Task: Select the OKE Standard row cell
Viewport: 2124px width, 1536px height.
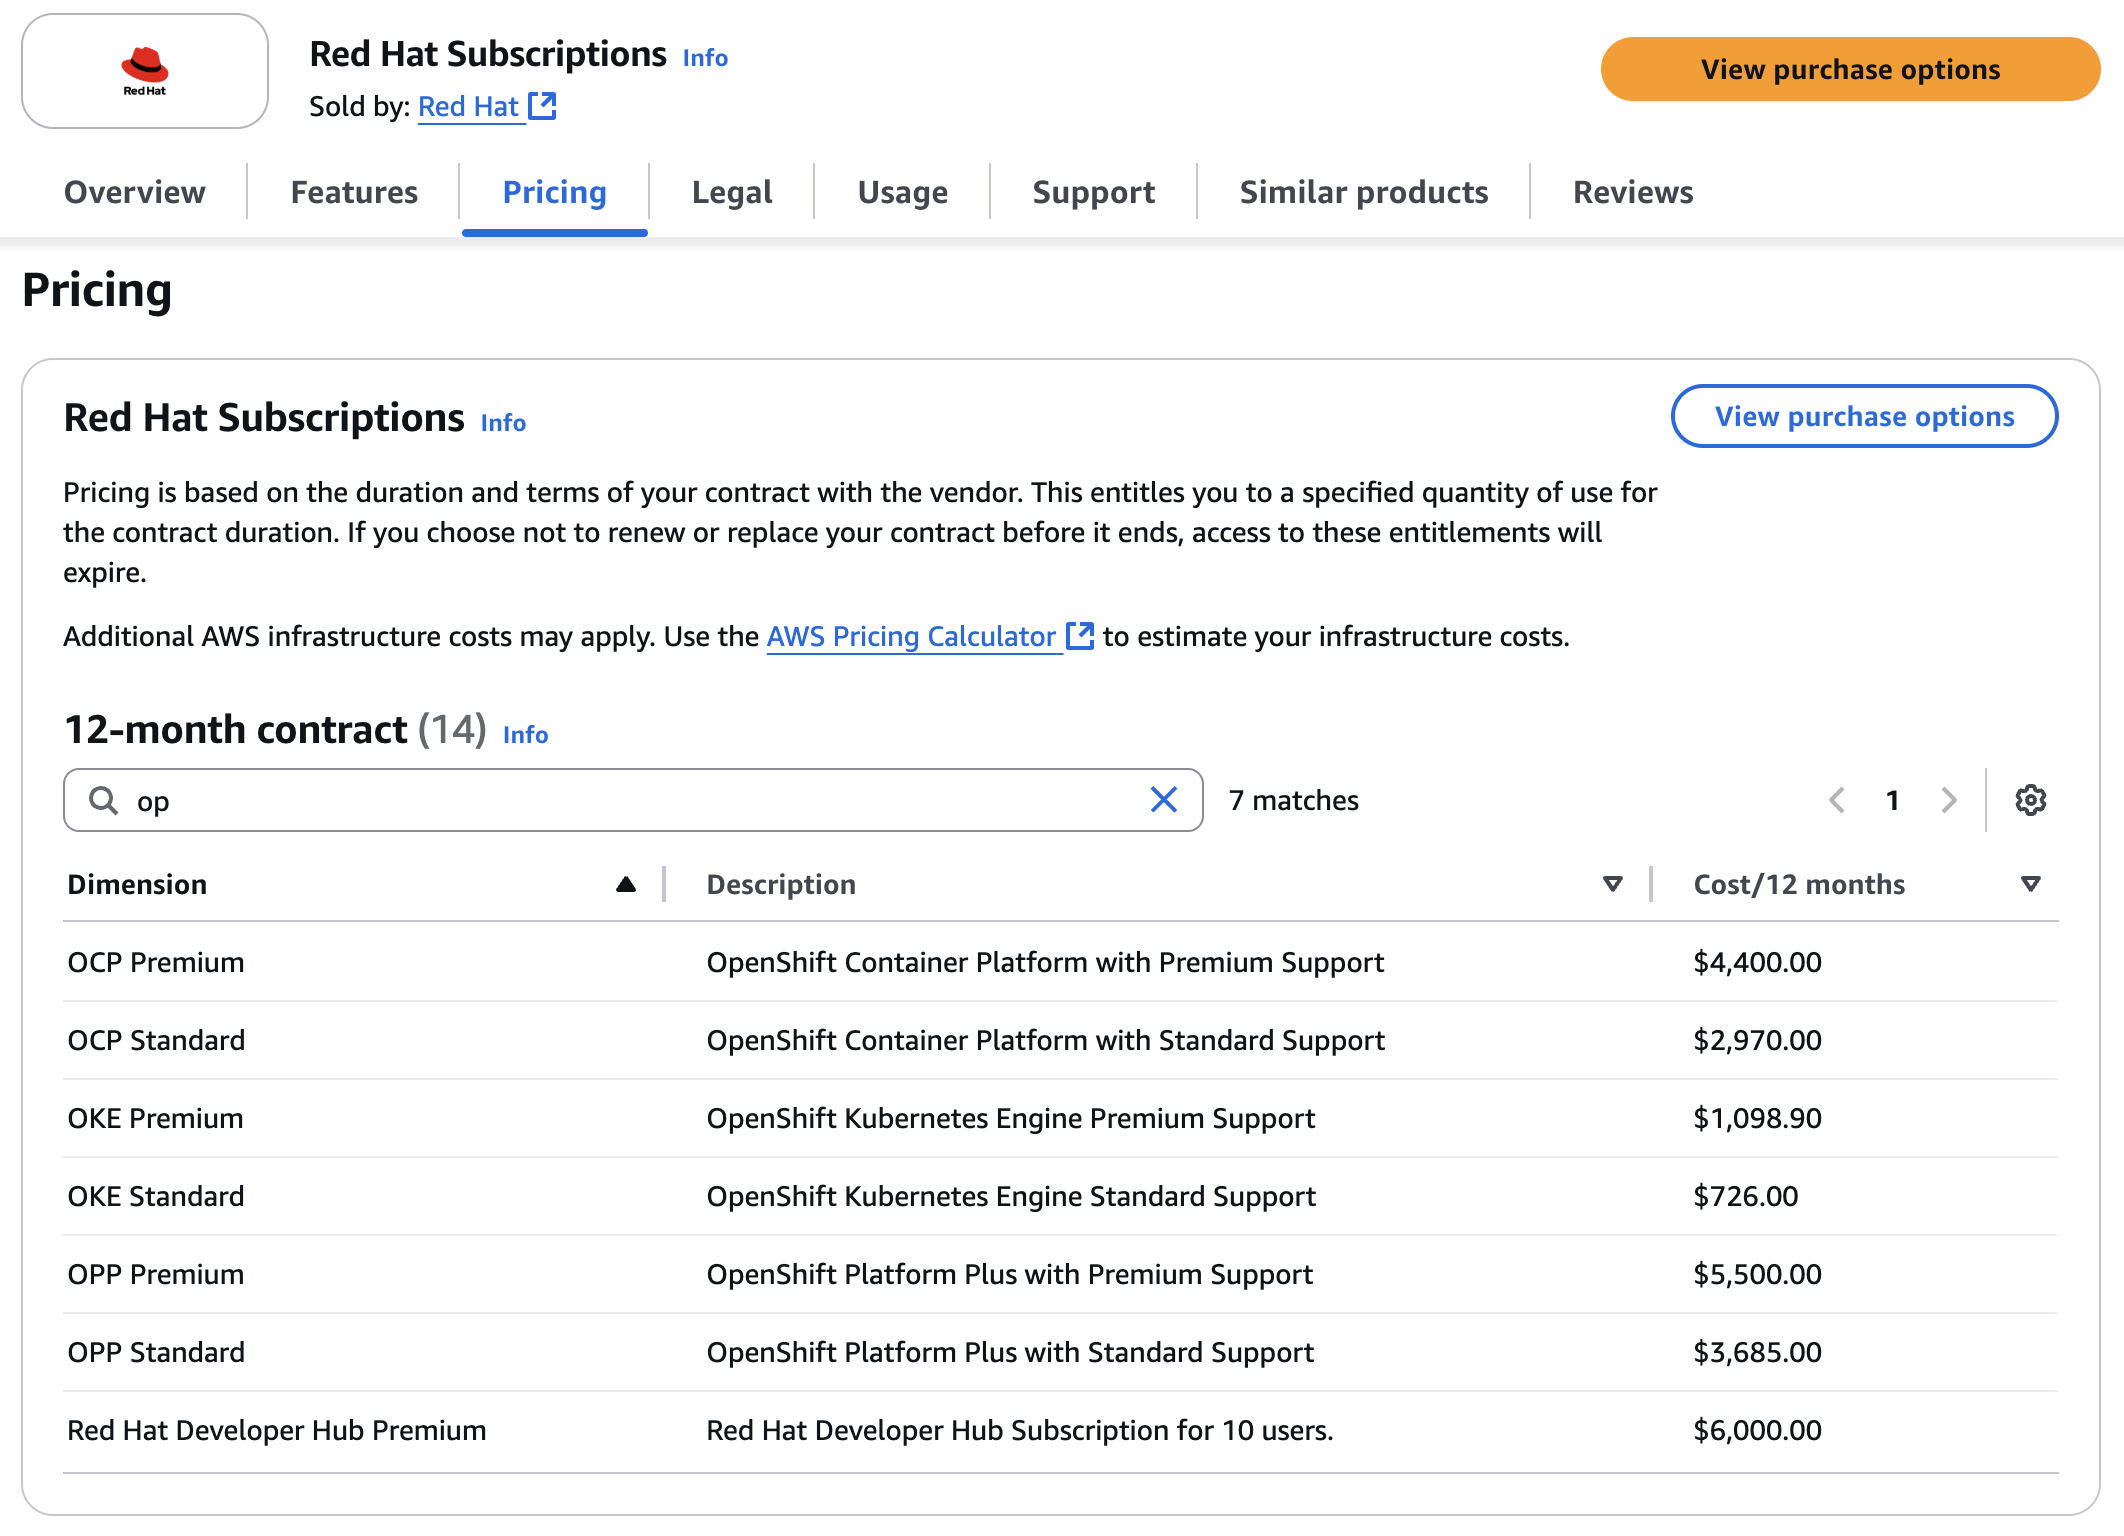Action: (x=156, y=1196)
